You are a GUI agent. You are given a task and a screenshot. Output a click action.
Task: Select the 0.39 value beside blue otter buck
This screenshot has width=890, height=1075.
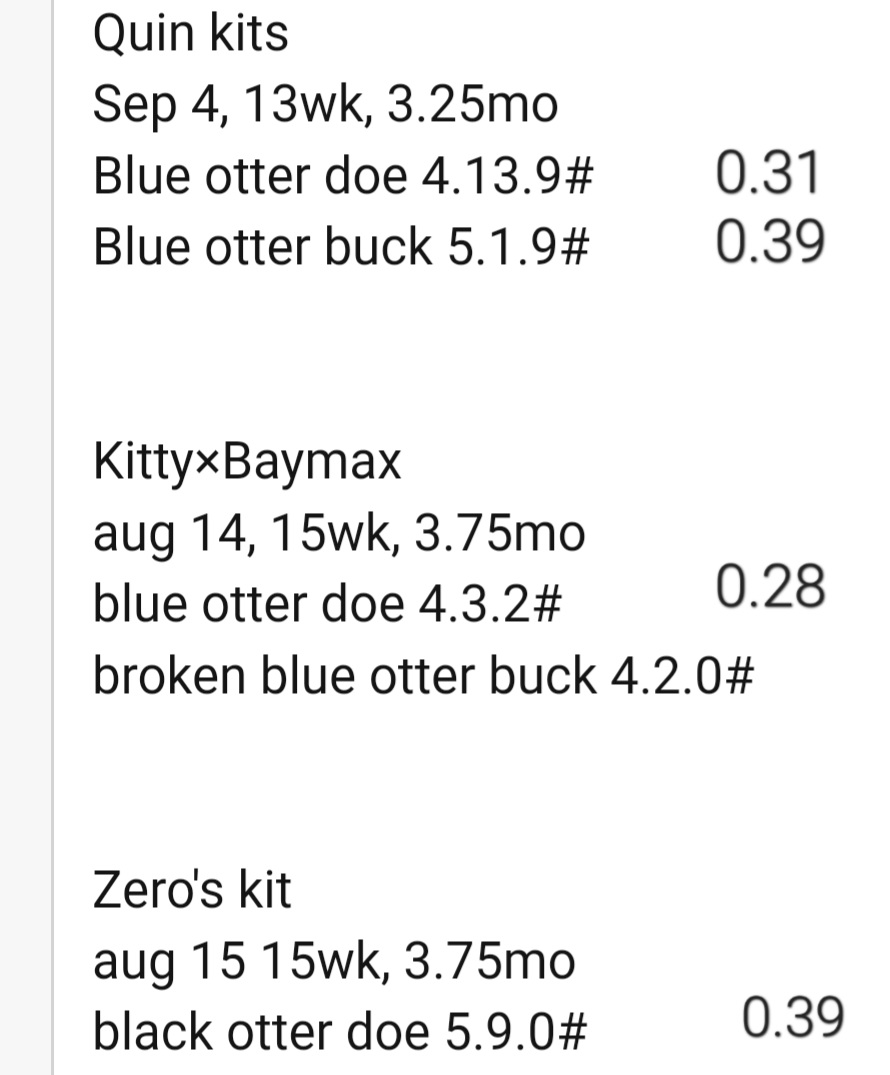(x=769, y=242)
